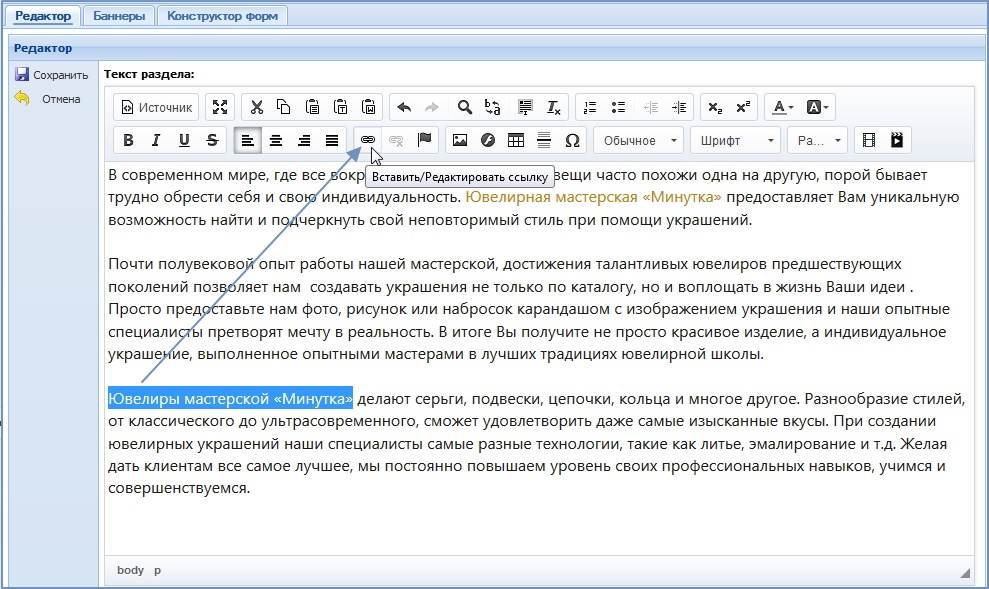Image resolution: width=989 pixels, height=589 pixels.
Task: Click the insert/edit link icon
Action: pyautogui.click(x=367, y=140)
